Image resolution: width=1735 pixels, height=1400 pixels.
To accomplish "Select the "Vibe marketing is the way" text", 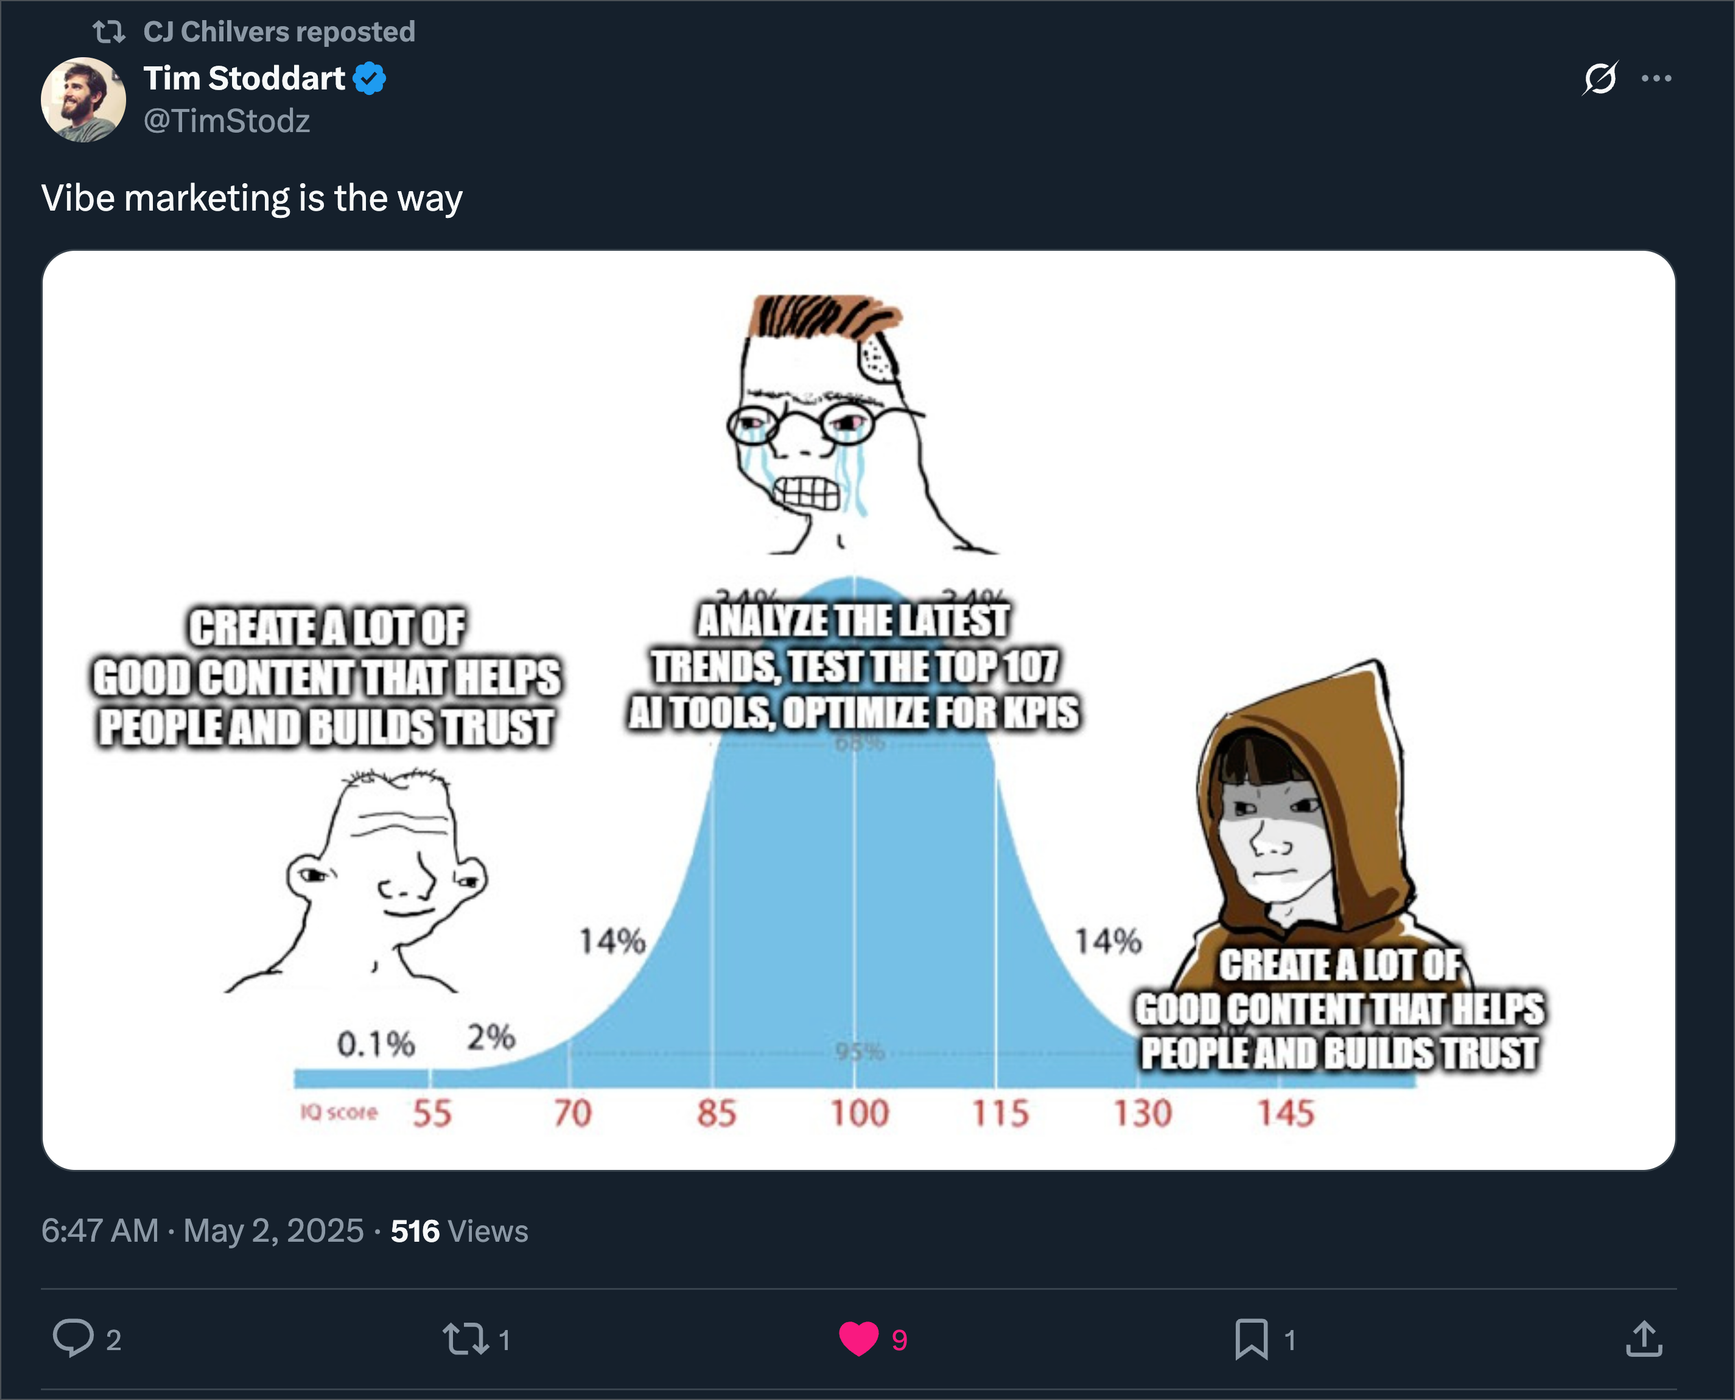I will 252,198.
